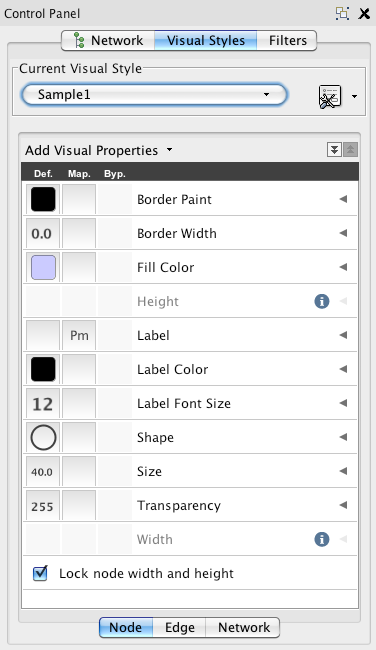Screen dimensions: 376x650
Task: Click Border Paint bypass cell
Action: point(114,199)
